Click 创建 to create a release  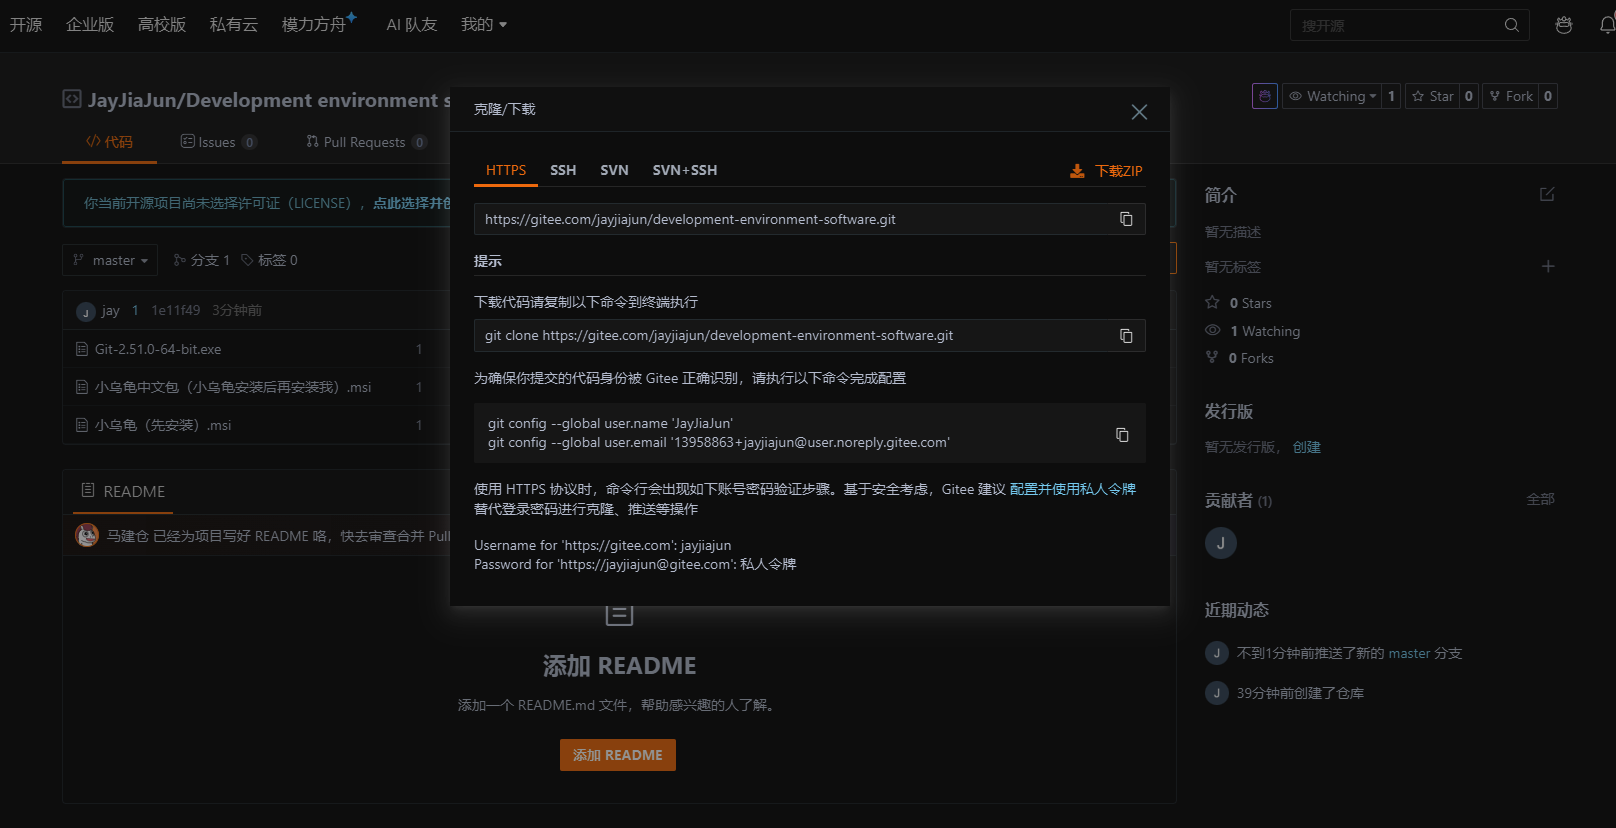pos(1306,447)
